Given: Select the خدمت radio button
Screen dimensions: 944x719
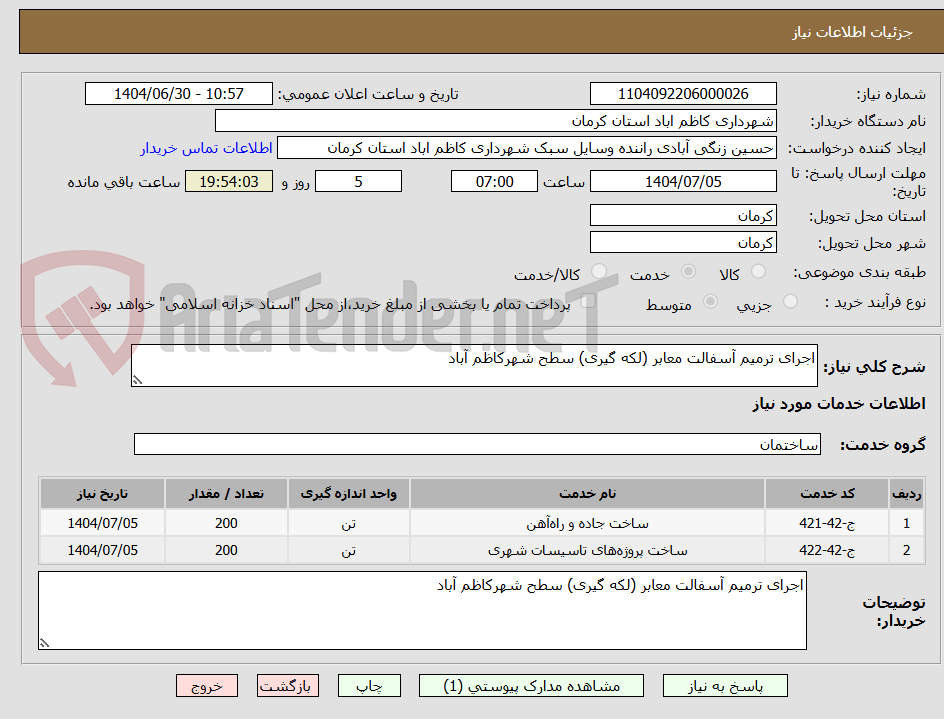Looking at the screenshot, I should (x=690, y=271).
